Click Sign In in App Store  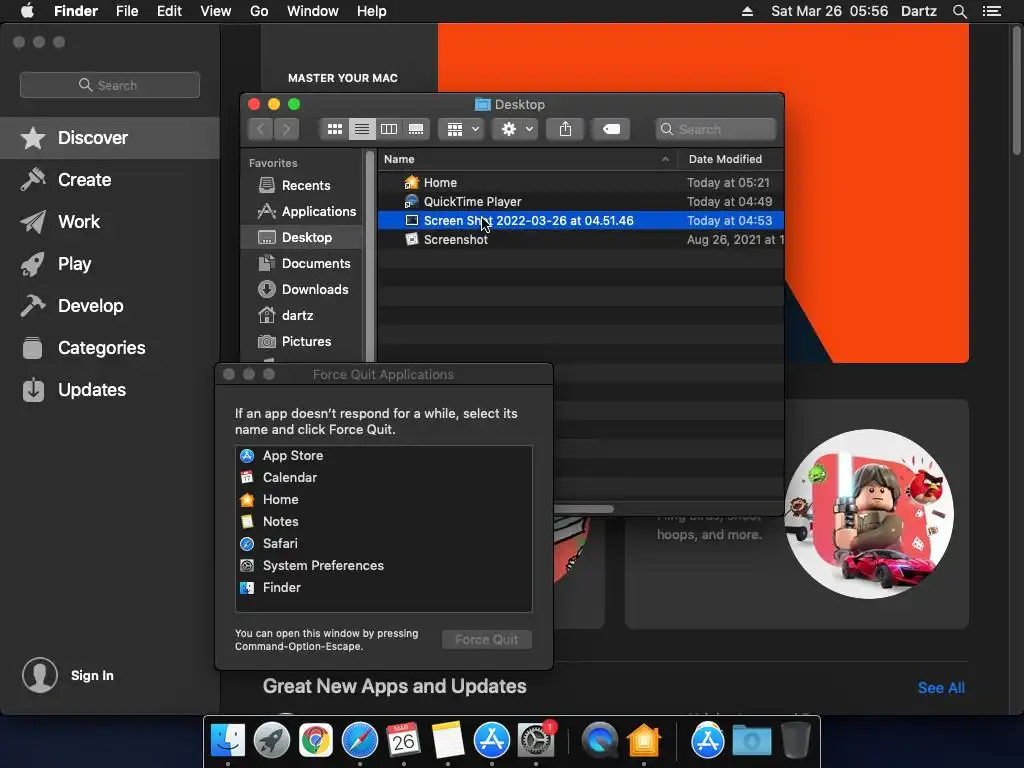tap(68, 675)
